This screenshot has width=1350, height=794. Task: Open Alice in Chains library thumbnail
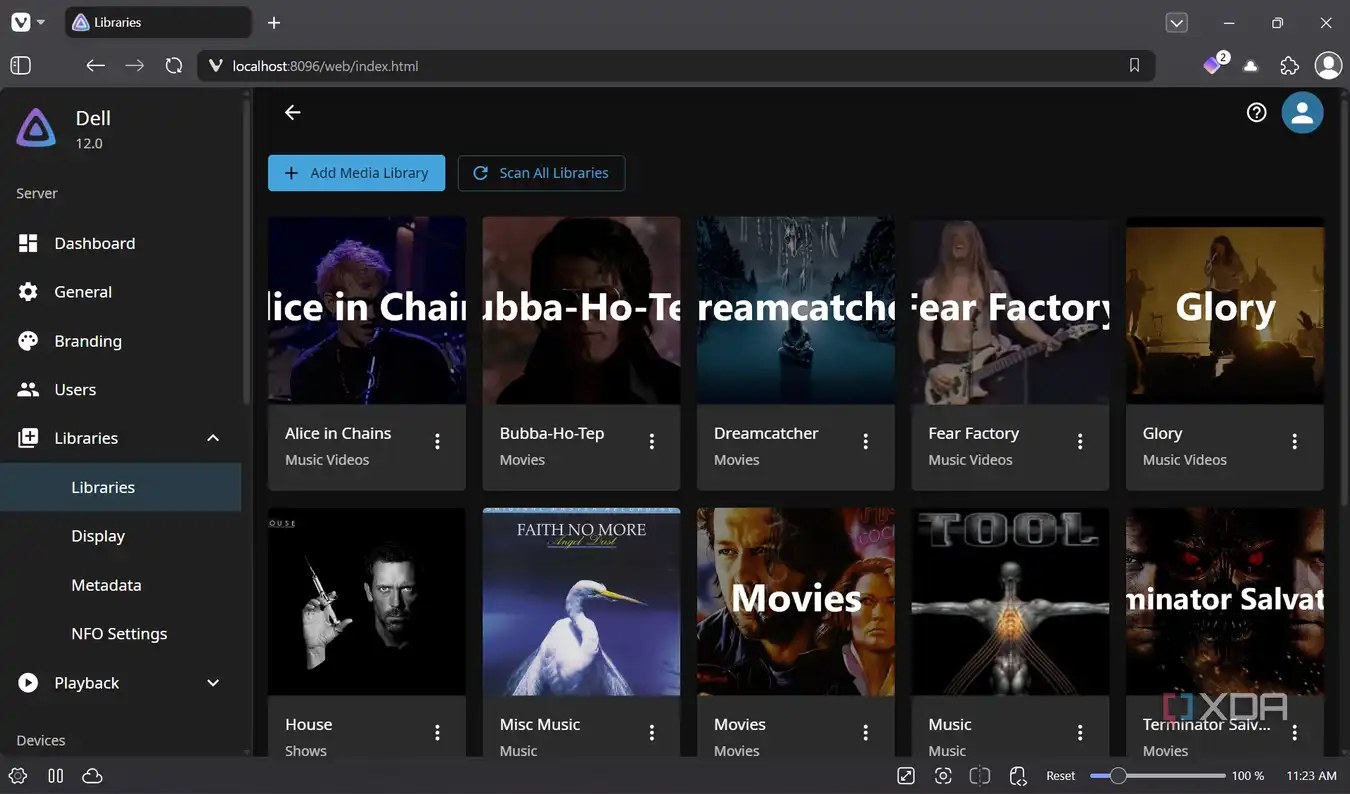(x=367, y=310)
